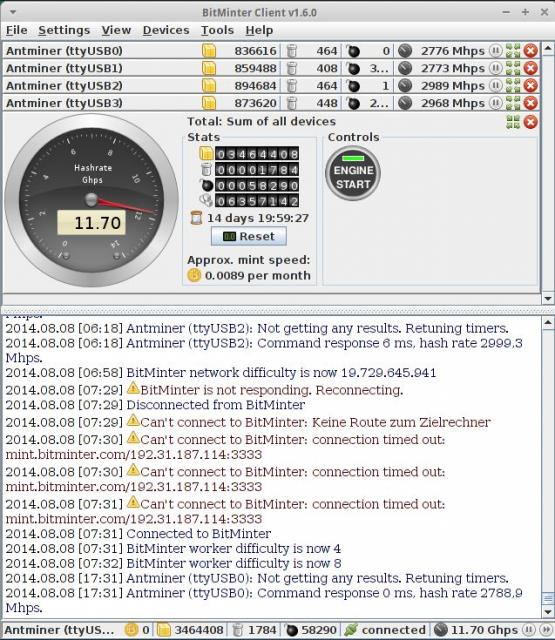The image size is (555, 640).
Task: Click log line 'Disconnected from BitMinter'
Action: click(216, 405)
